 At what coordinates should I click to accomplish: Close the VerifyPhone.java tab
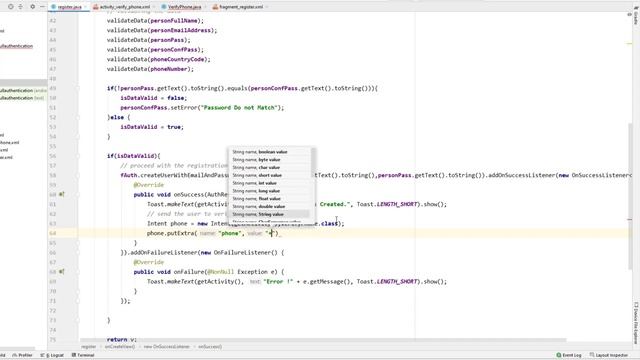tap(205, 7)
